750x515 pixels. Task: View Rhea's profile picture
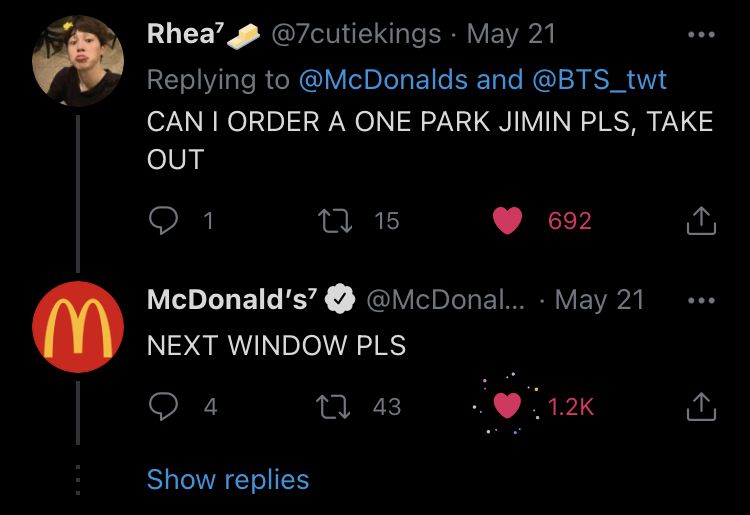78,61
